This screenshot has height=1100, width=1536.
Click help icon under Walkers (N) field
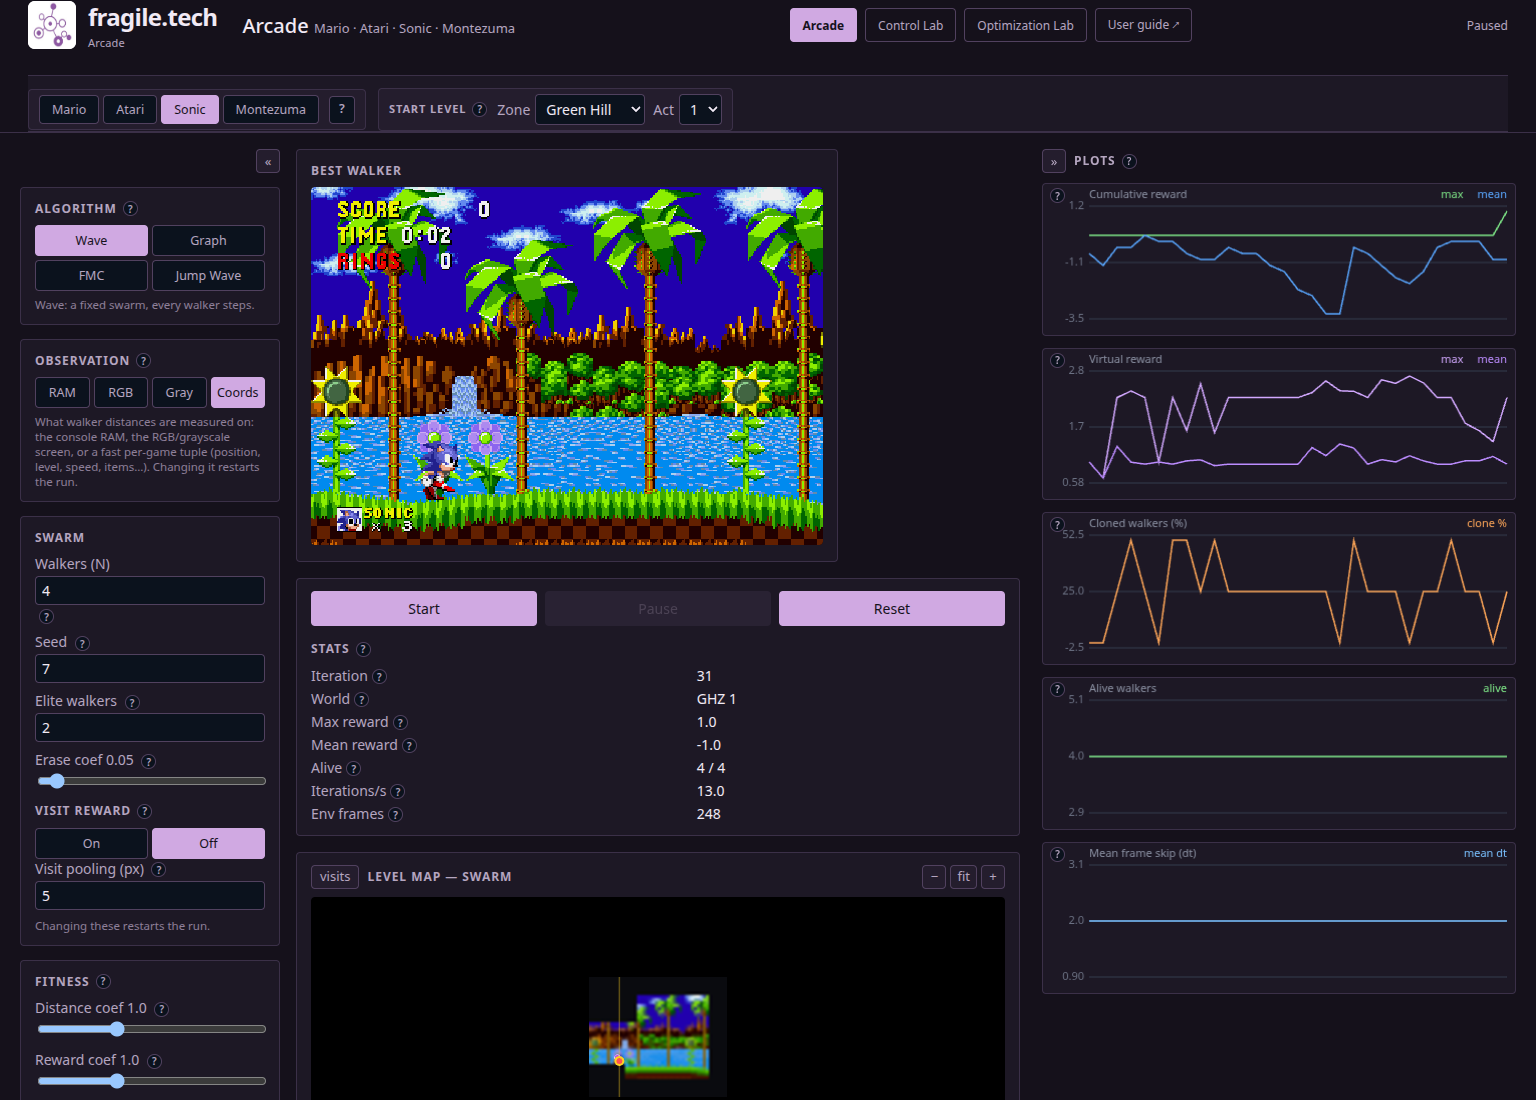46,616
